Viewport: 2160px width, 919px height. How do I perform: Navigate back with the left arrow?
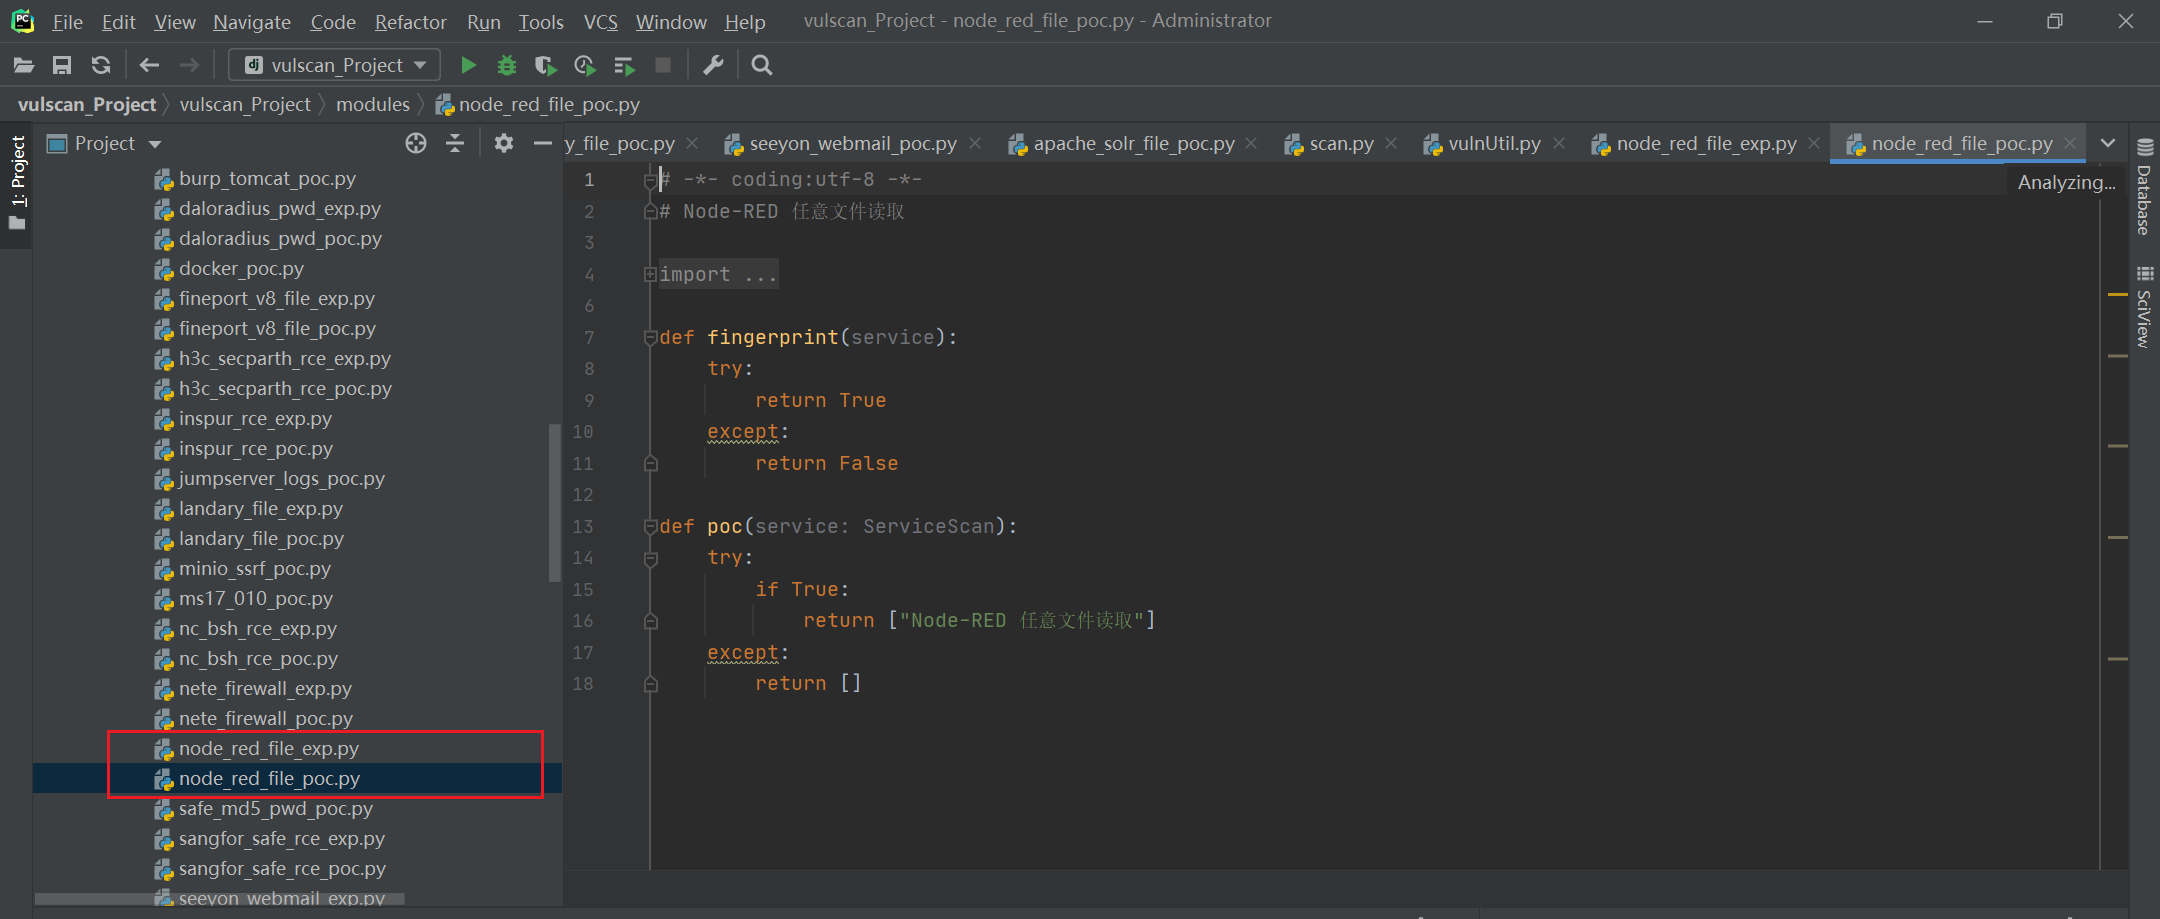pyautogui.click(x=149, y=66)
